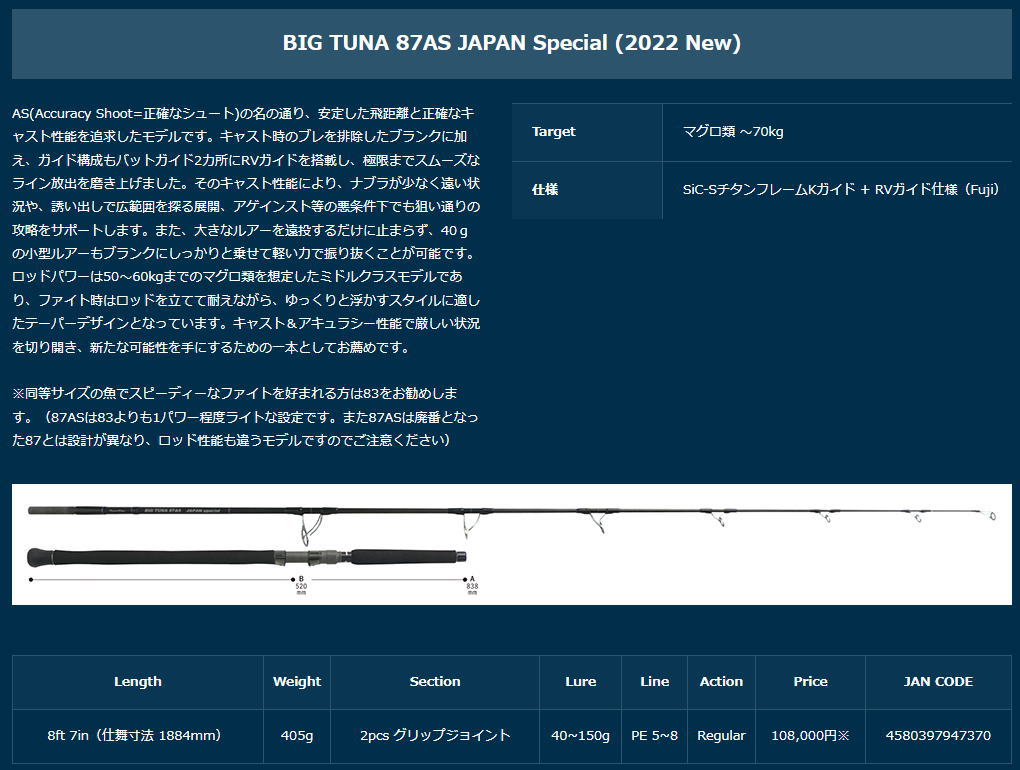The image size is (1020, 770).
Task: Click the Weight column header
Action: click(x=297, y=682)
